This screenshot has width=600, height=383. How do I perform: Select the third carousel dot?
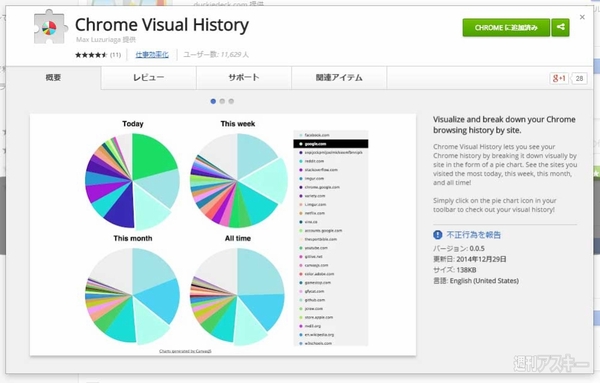[x=231, y=101]
